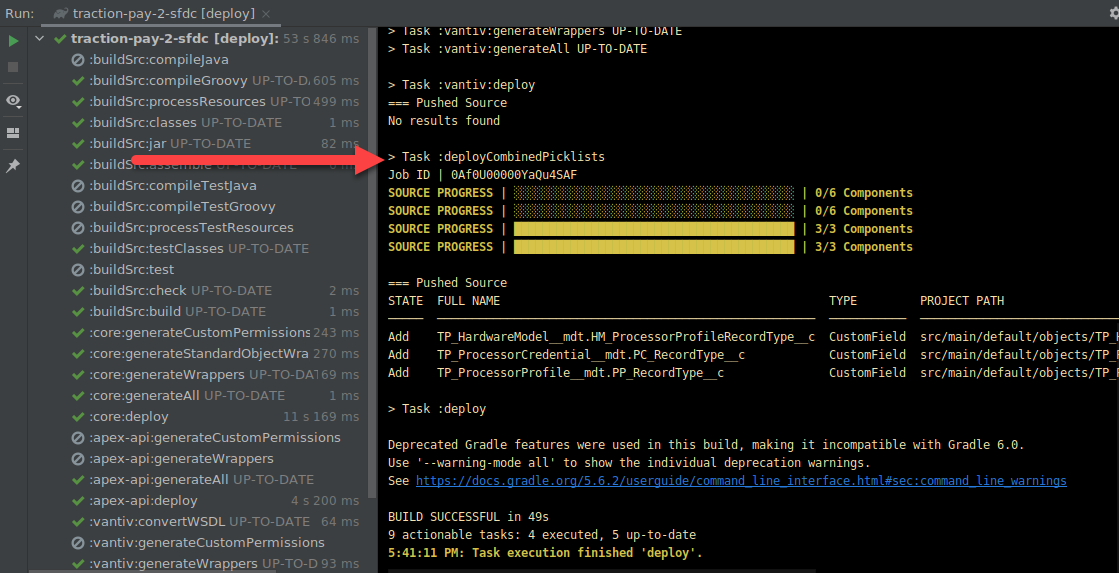Select the traction-pay-2-sfdc [deploy] run tab
Screen dimensions: 1119x573
pos(160,13)
